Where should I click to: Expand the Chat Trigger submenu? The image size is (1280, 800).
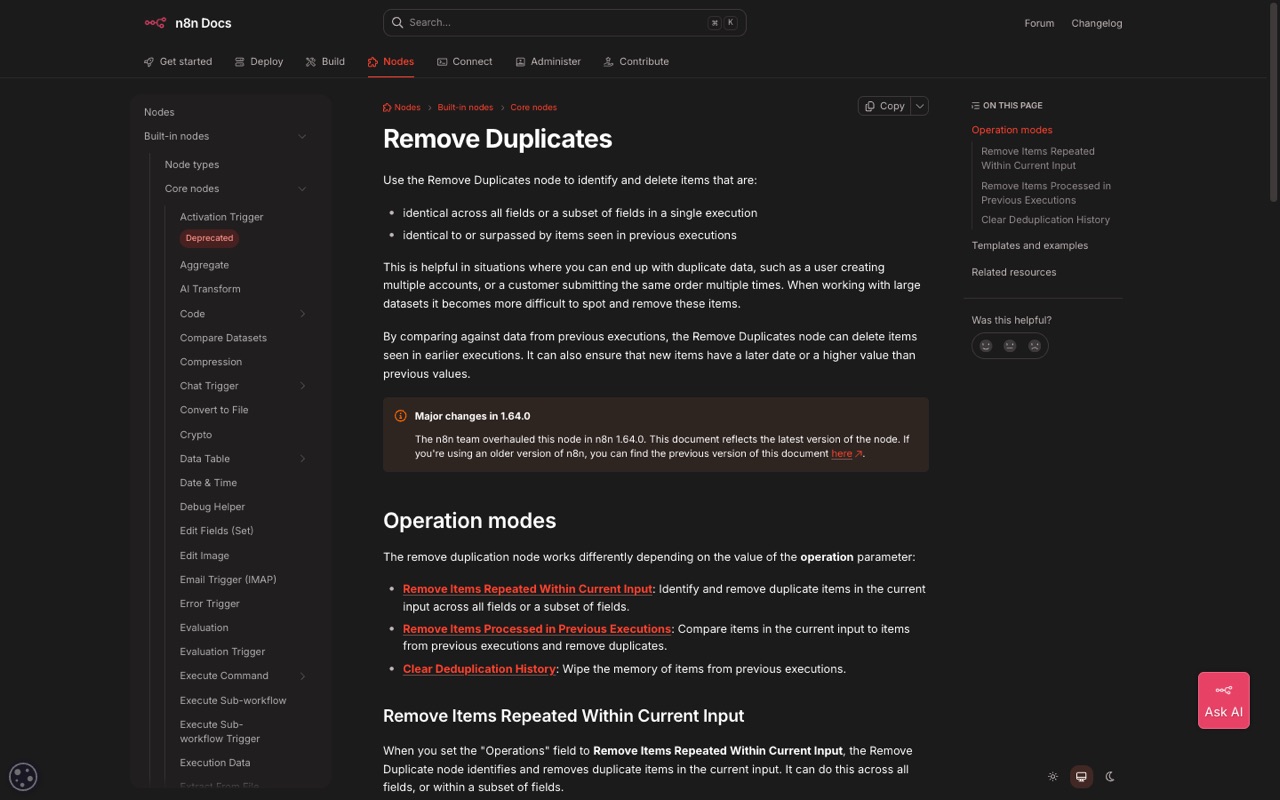[302, 386]
